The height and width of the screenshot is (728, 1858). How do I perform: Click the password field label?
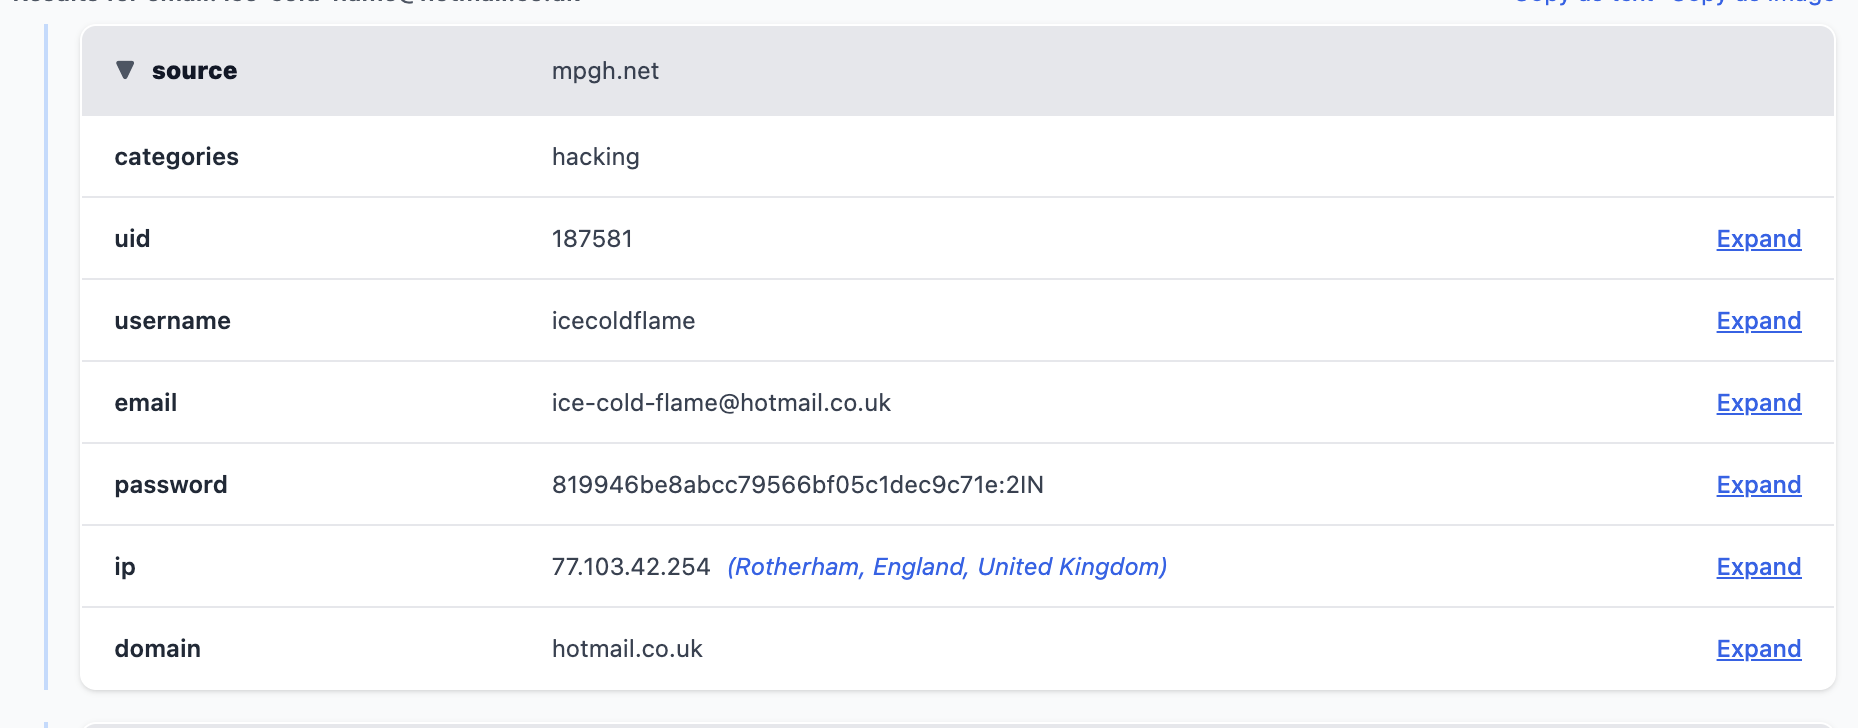[x=171, y=485]
